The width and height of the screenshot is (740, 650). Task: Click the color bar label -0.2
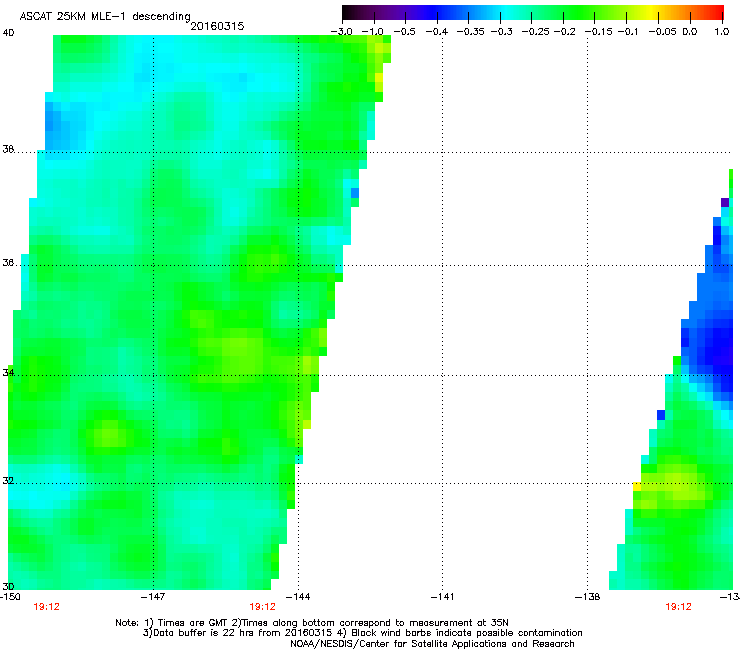point(564,32)
